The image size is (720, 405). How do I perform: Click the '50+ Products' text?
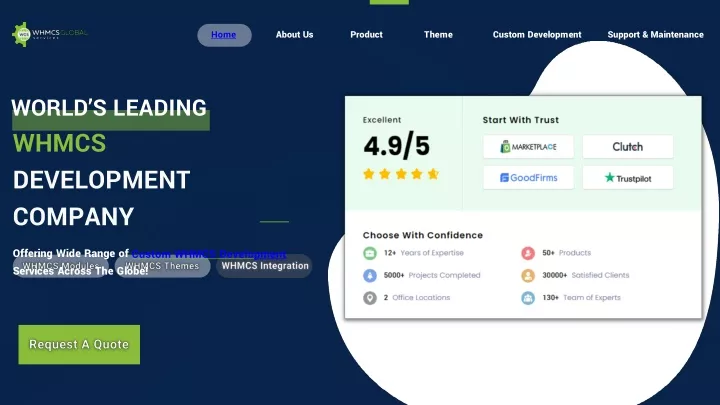(567, 253)
